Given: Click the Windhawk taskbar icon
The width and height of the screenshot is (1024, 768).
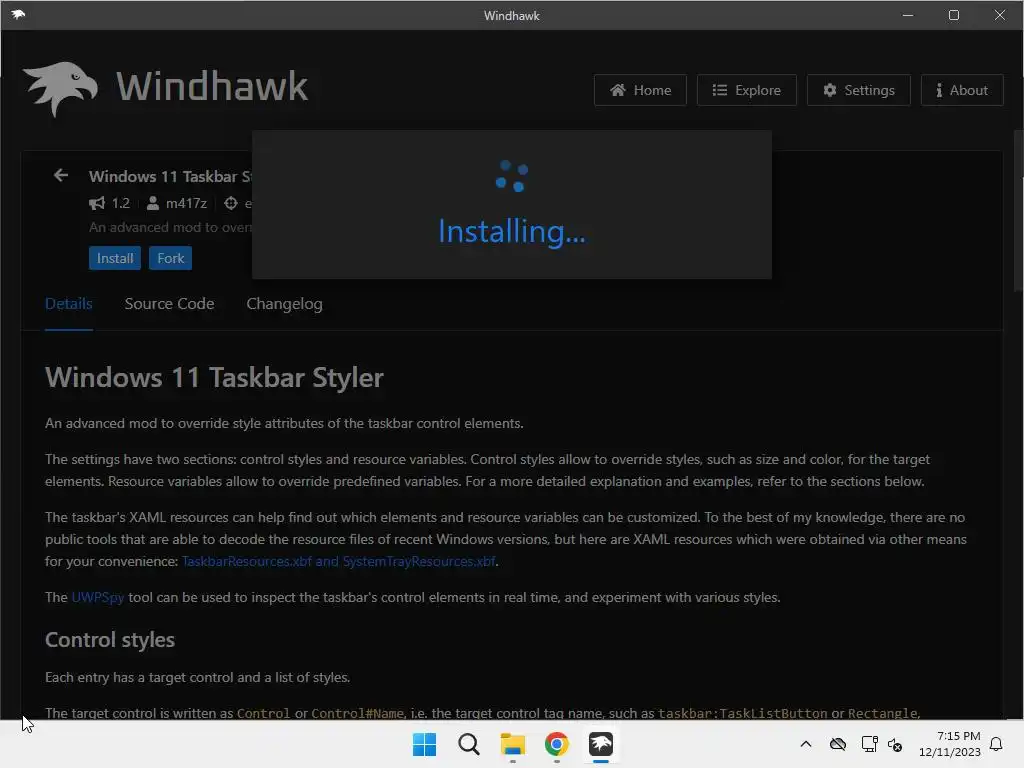Looking at the screenshot, I should click(x=601, y=744).
